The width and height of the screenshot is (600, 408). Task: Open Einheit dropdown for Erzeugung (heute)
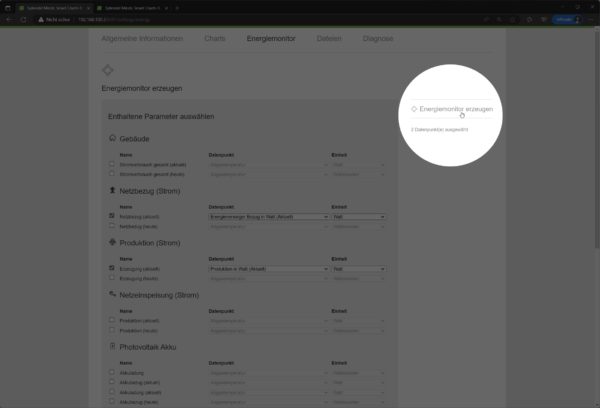click(359, 279)
